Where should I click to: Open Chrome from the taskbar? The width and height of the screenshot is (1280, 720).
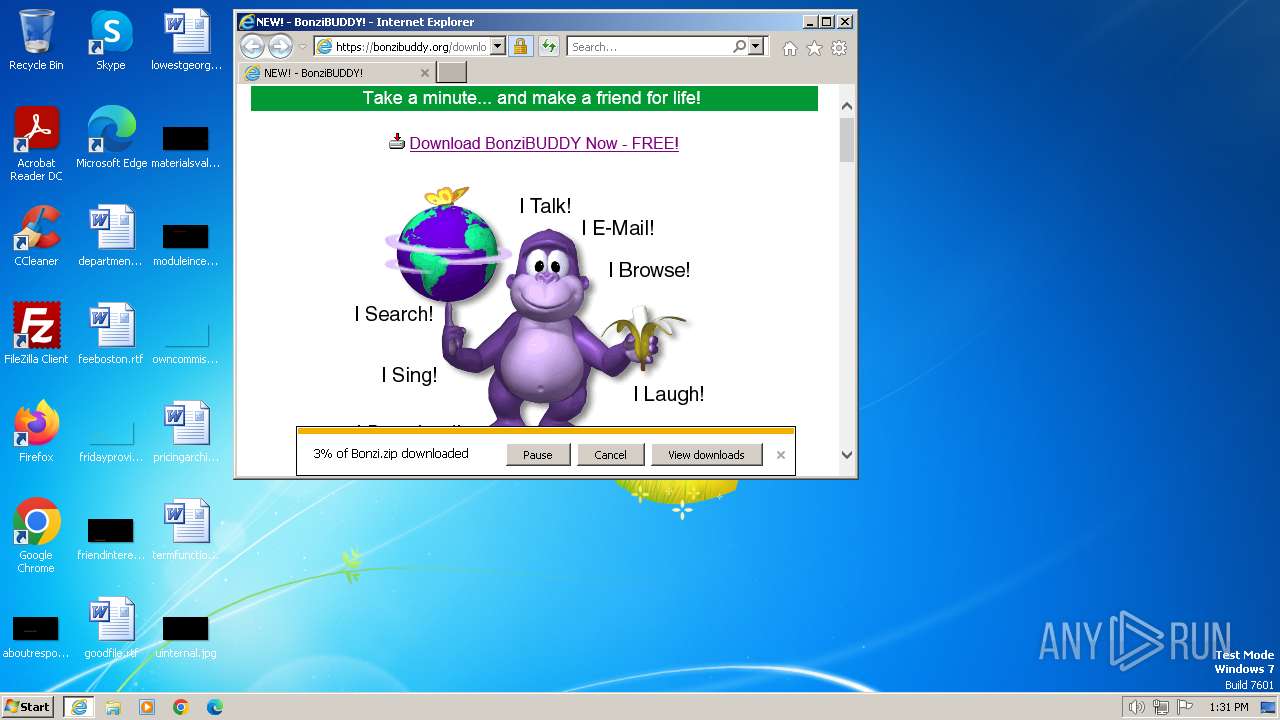(181, 707)
